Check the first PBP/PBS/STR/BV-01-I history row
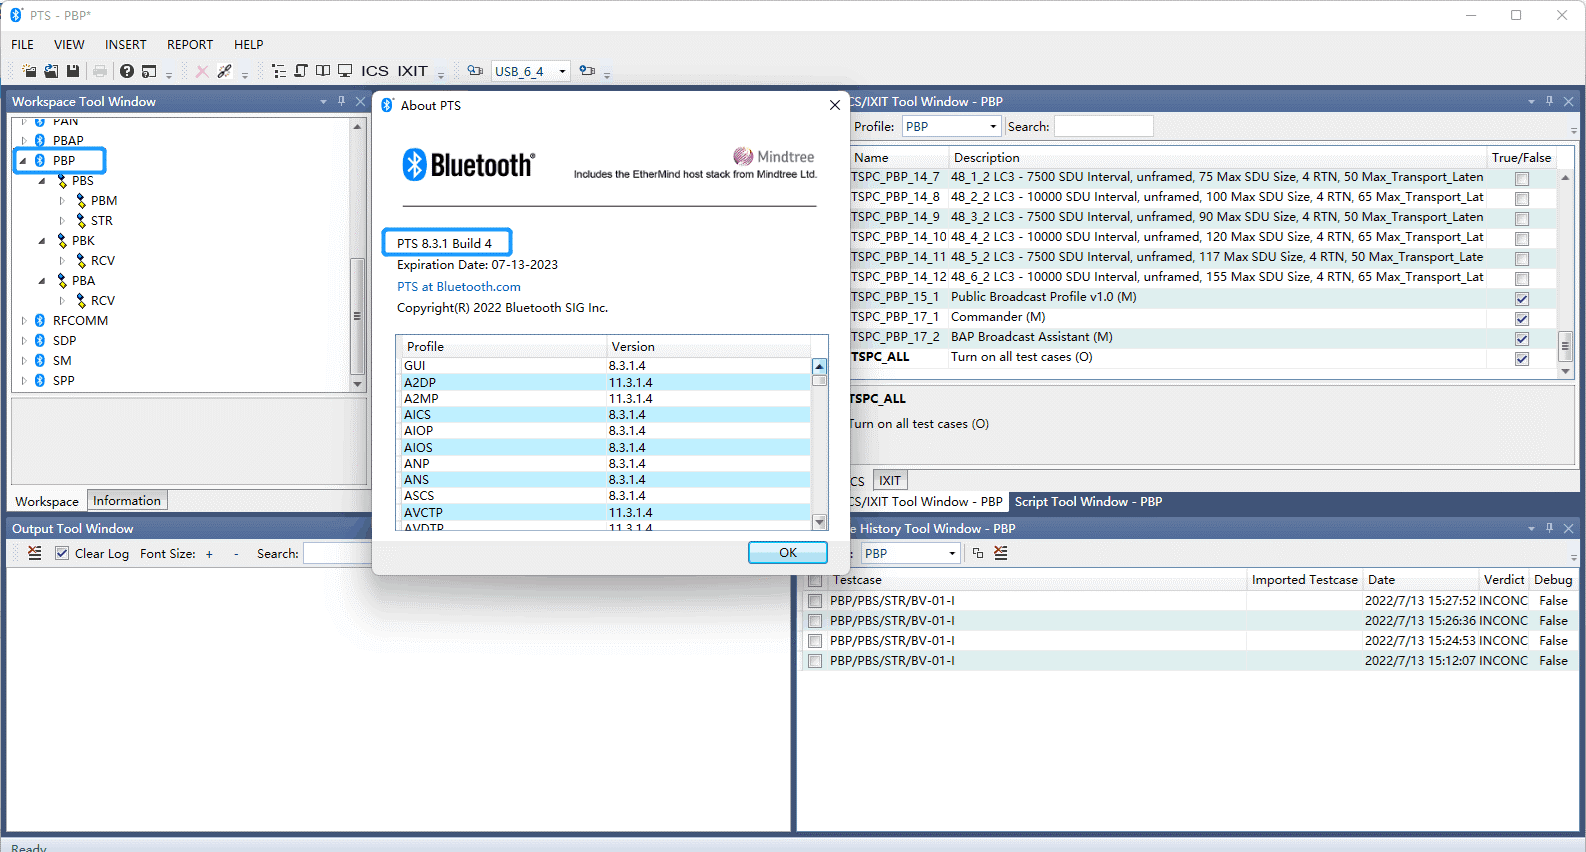The height and width of the screenshot is (852, 1586). [815, 601]
